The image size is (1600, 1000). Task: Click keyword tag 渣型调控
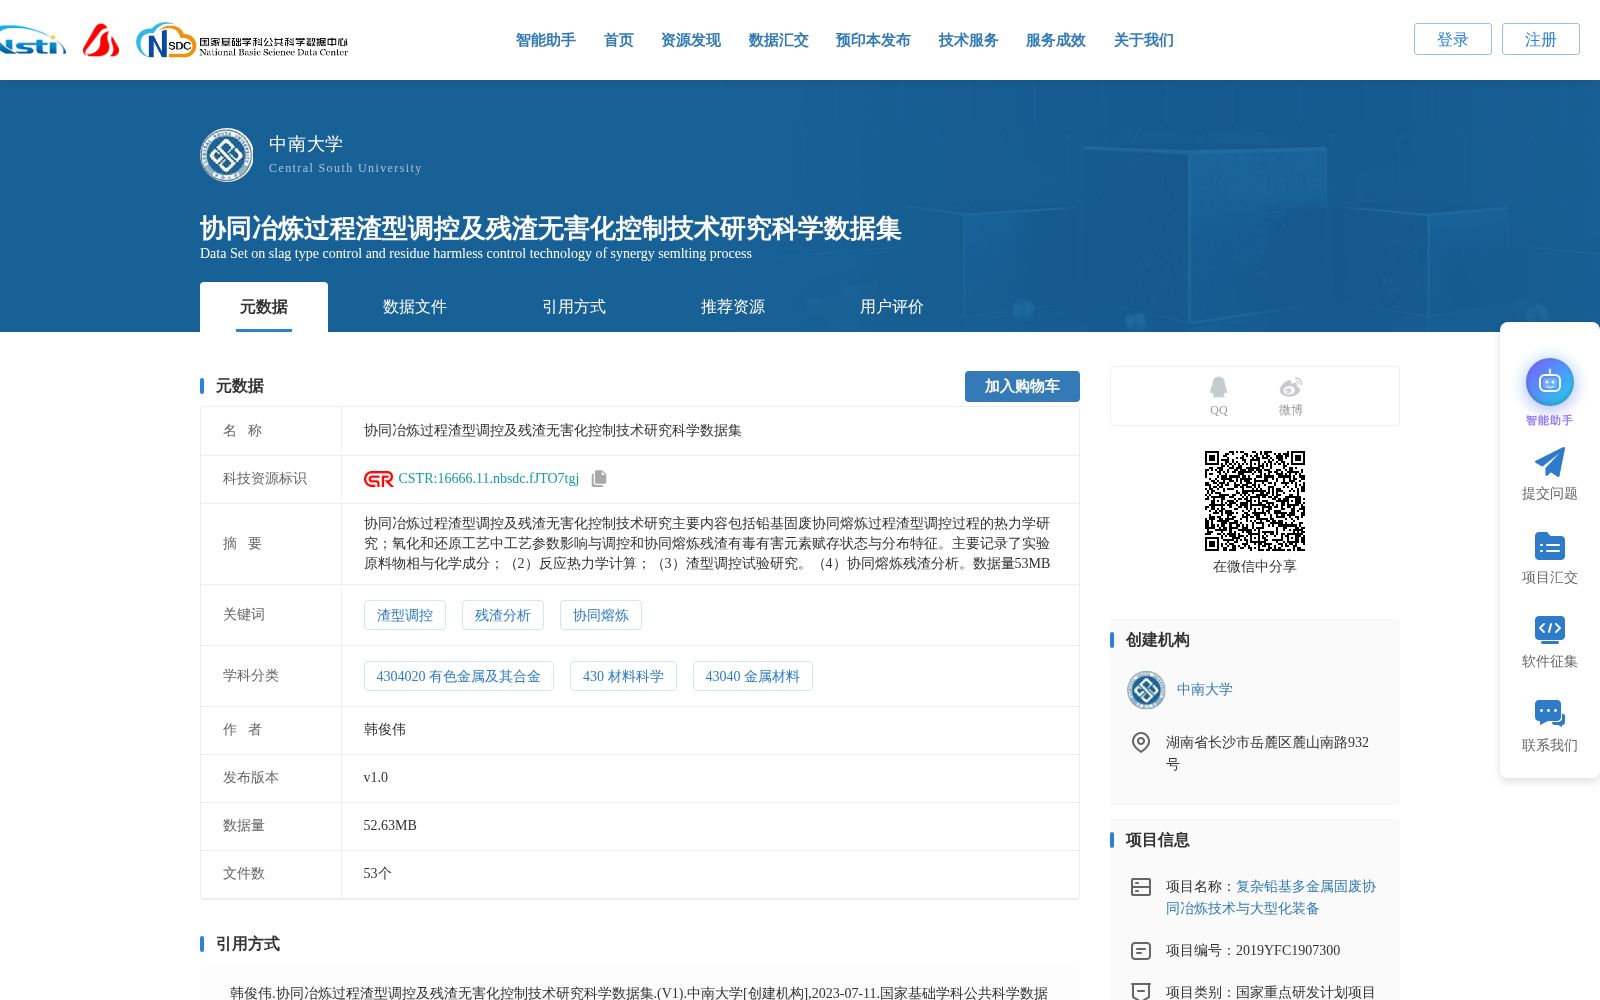(x=405, y=615)
